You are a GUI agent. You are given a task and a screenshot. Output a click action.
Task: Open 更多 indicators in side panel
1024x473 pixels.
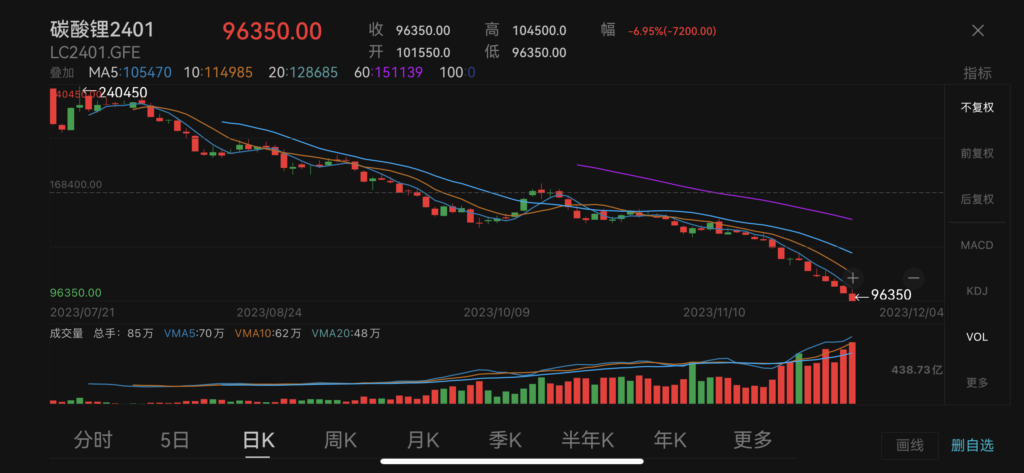pos(977,383)
